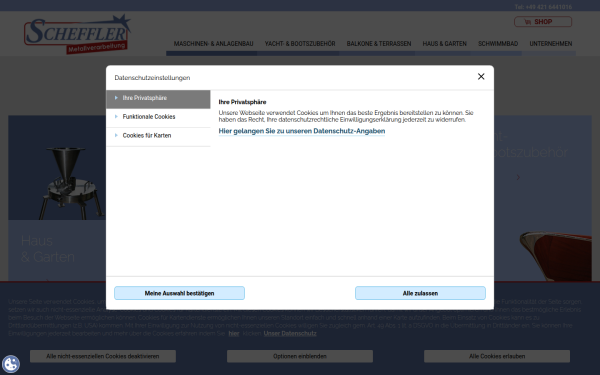Click arrow beside Funktionale Cookies
The height and width of the screenshot is (375, 600).
pyautogui.click(x=116, y=117)
